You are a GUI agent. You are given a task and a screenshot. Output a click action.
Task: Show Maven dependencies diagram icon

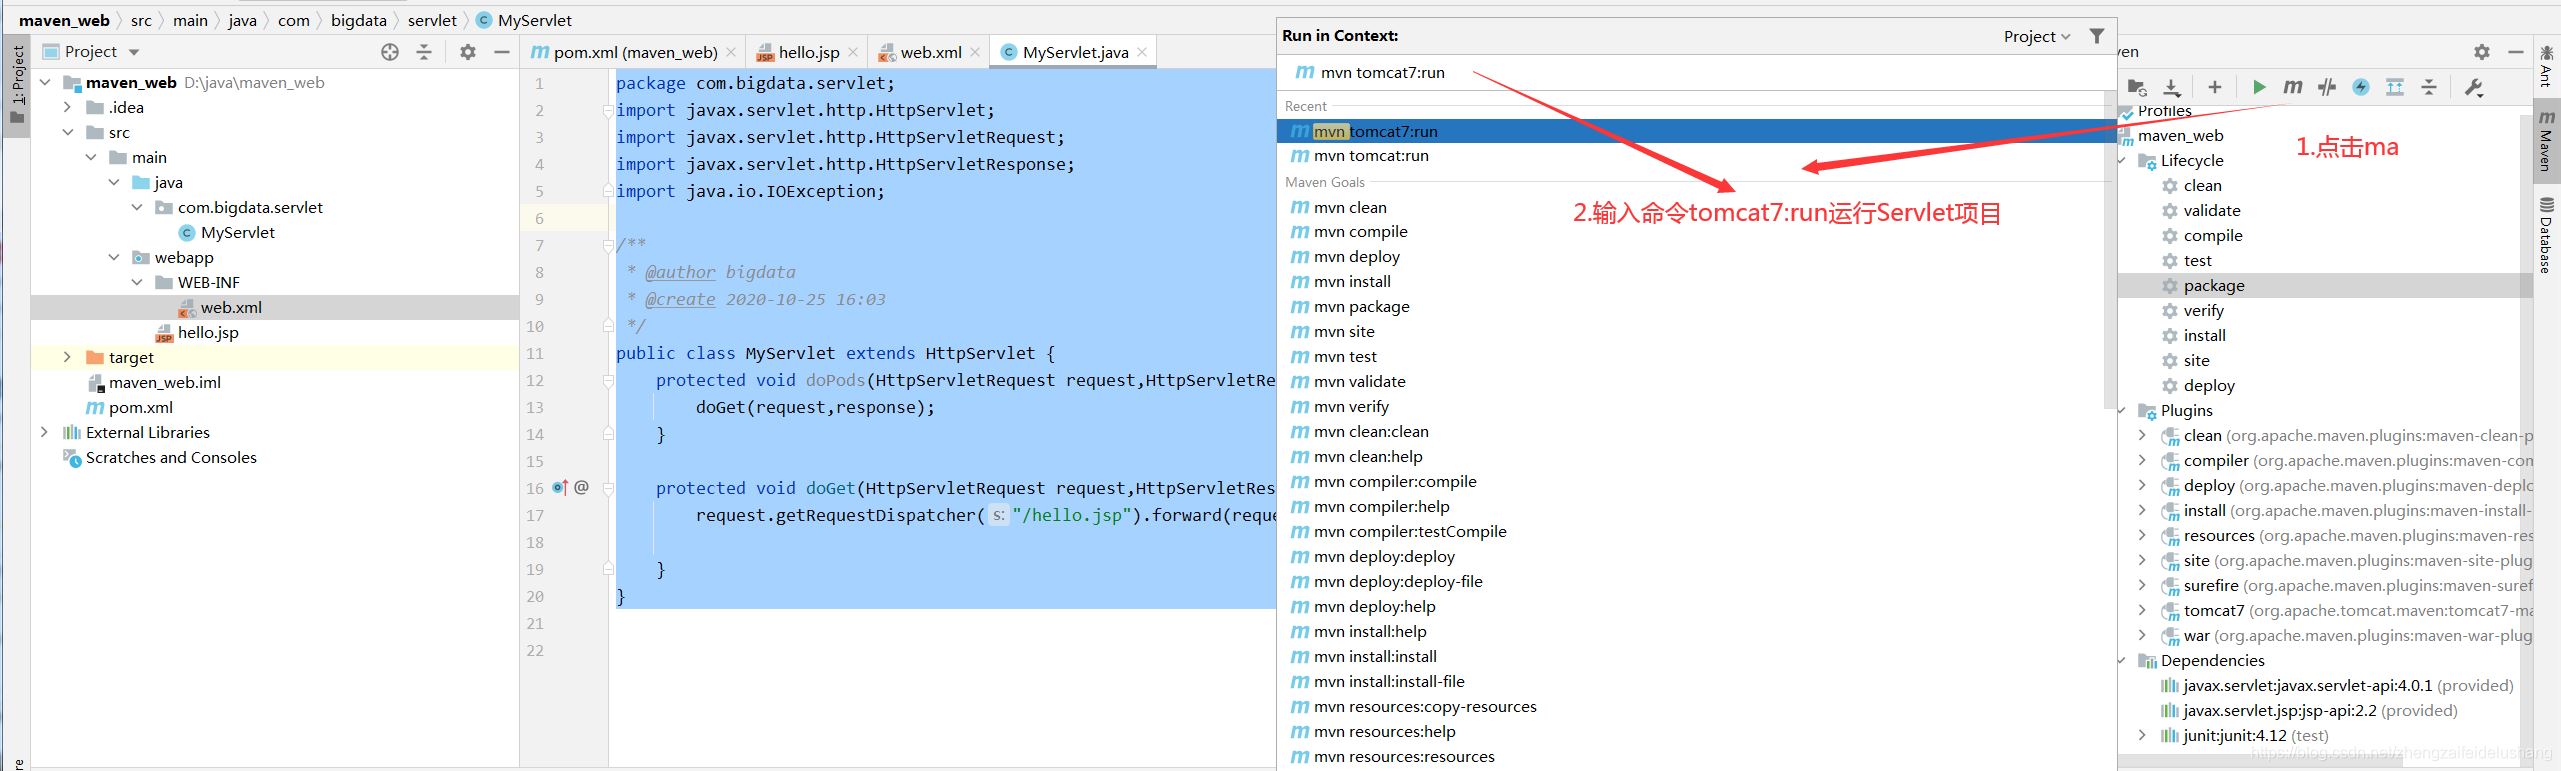[x=2395, y=87]
